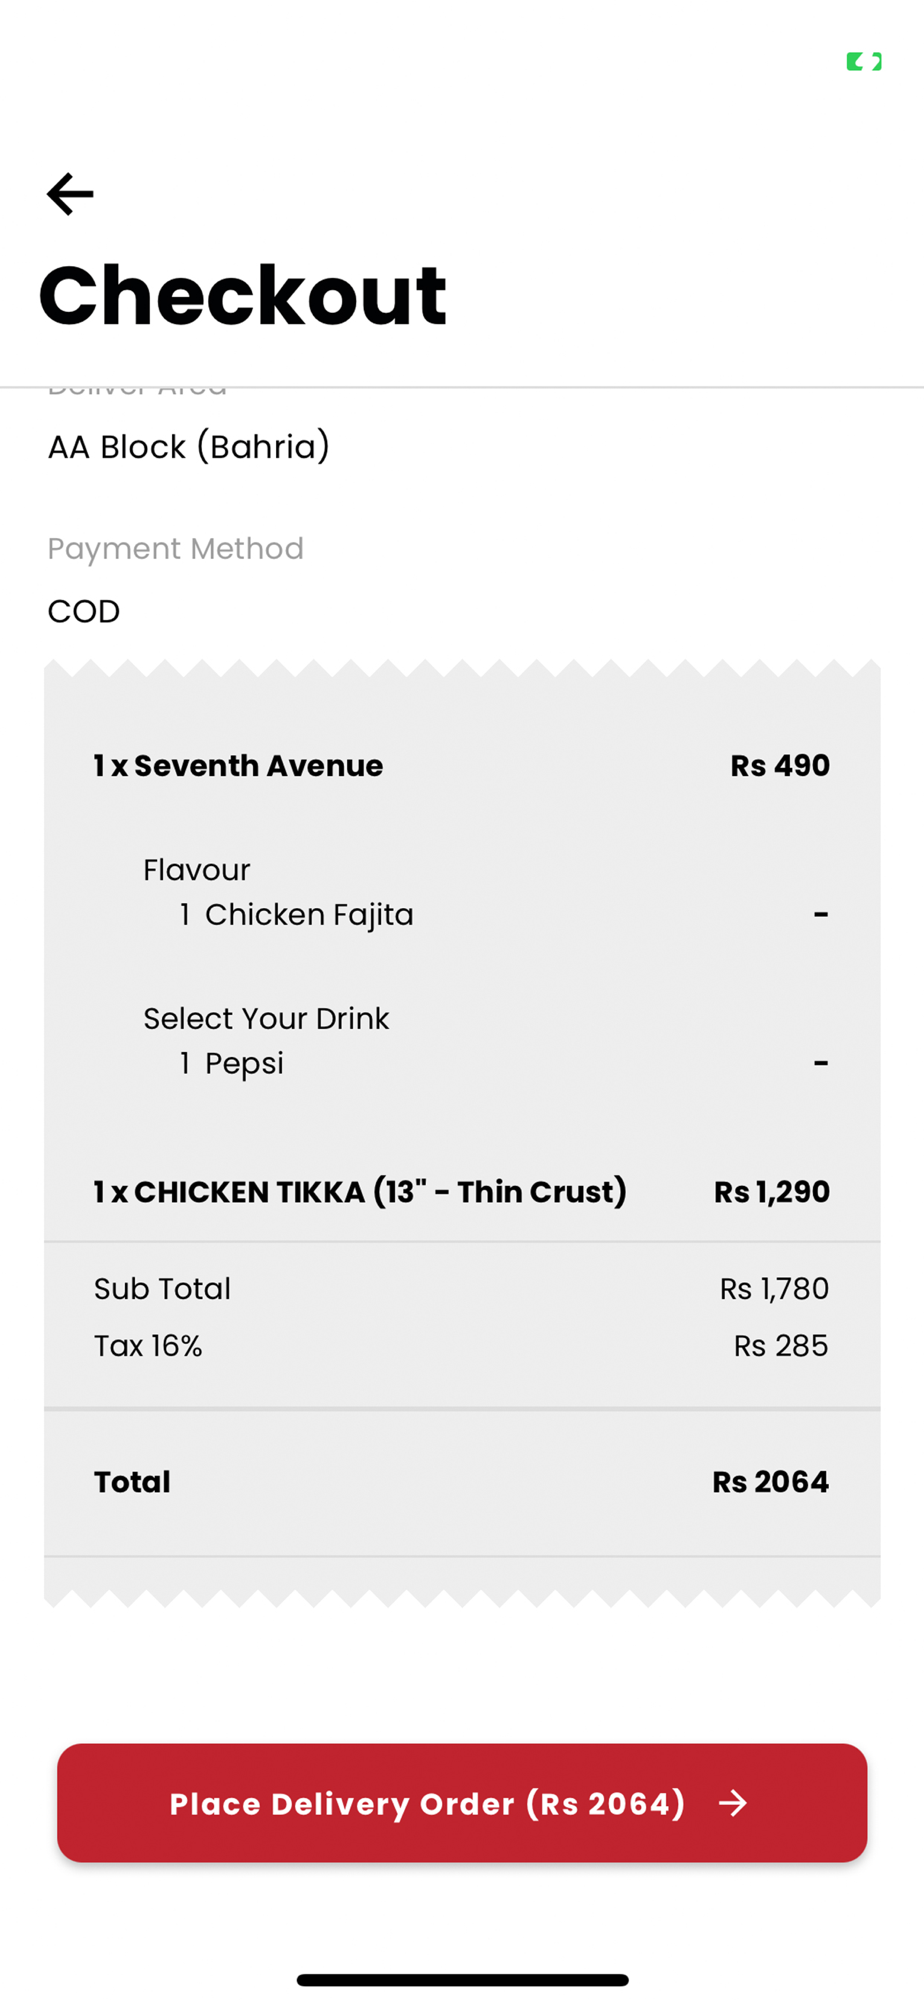Tap the Rs 1,290 price
Screen dimensions: 924x2000
772,1191
